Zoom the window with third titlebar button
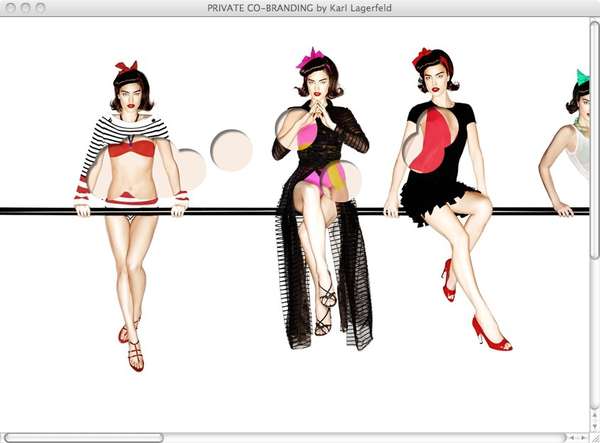 click(x=40, y=8)
